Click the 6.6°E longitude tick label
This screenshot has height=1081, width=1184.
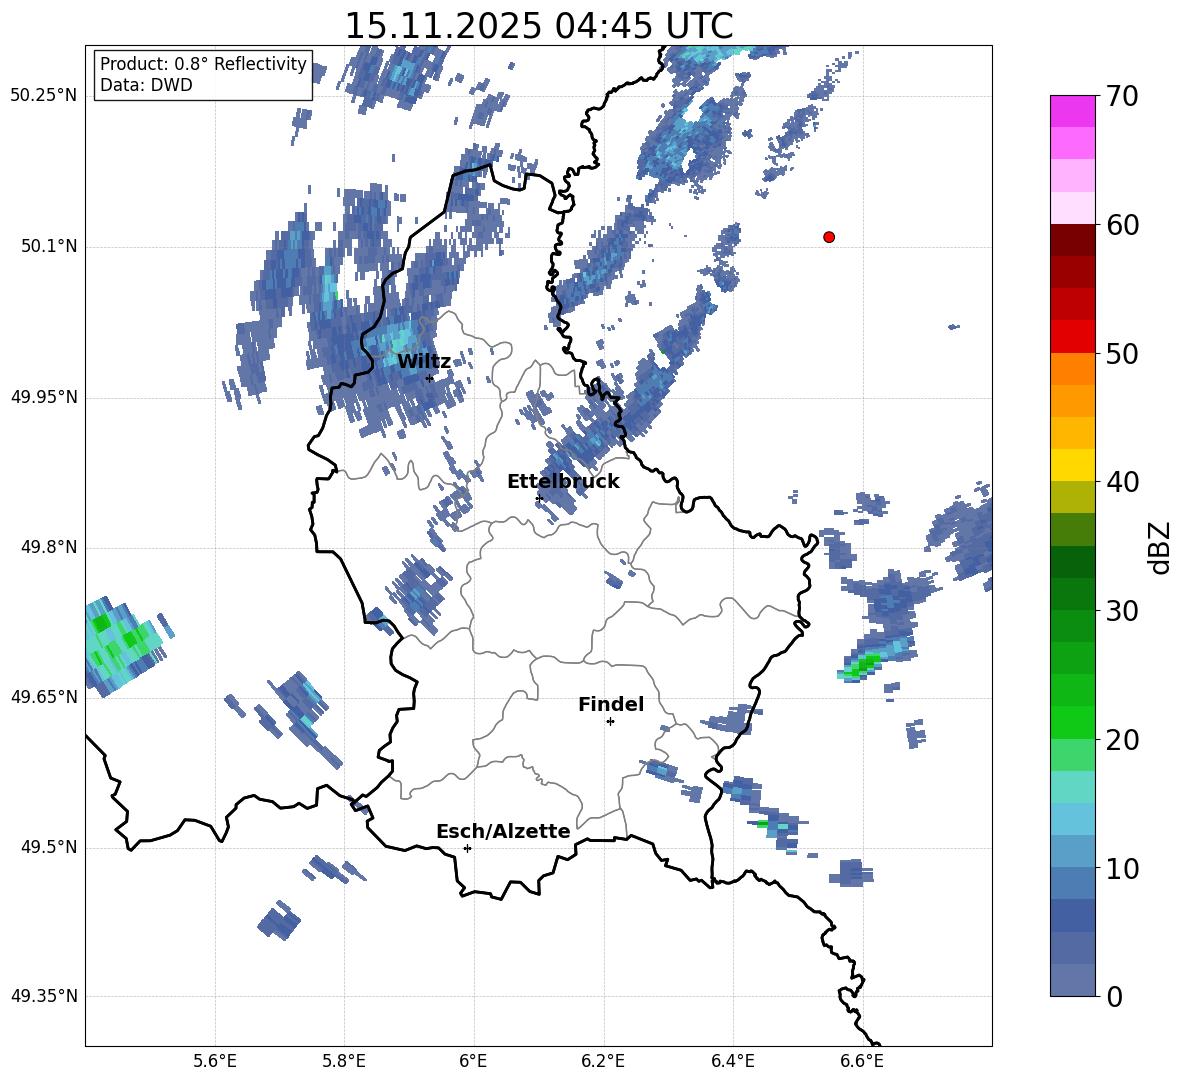[x=862, y=1061]
